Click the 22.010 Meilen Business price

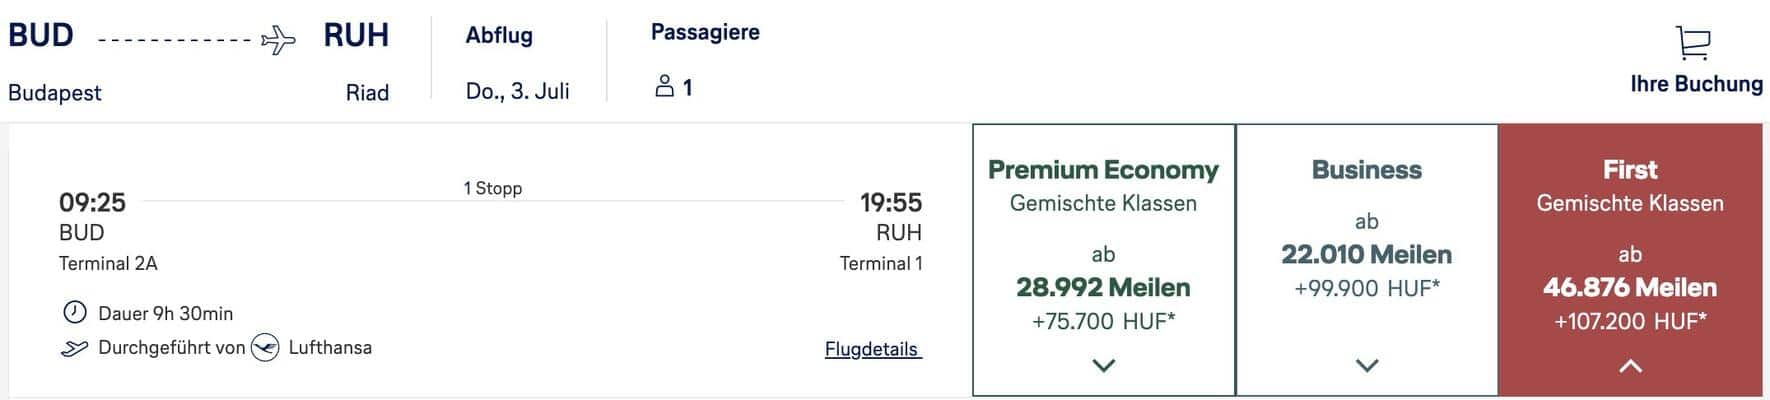tap(1366, 254)
